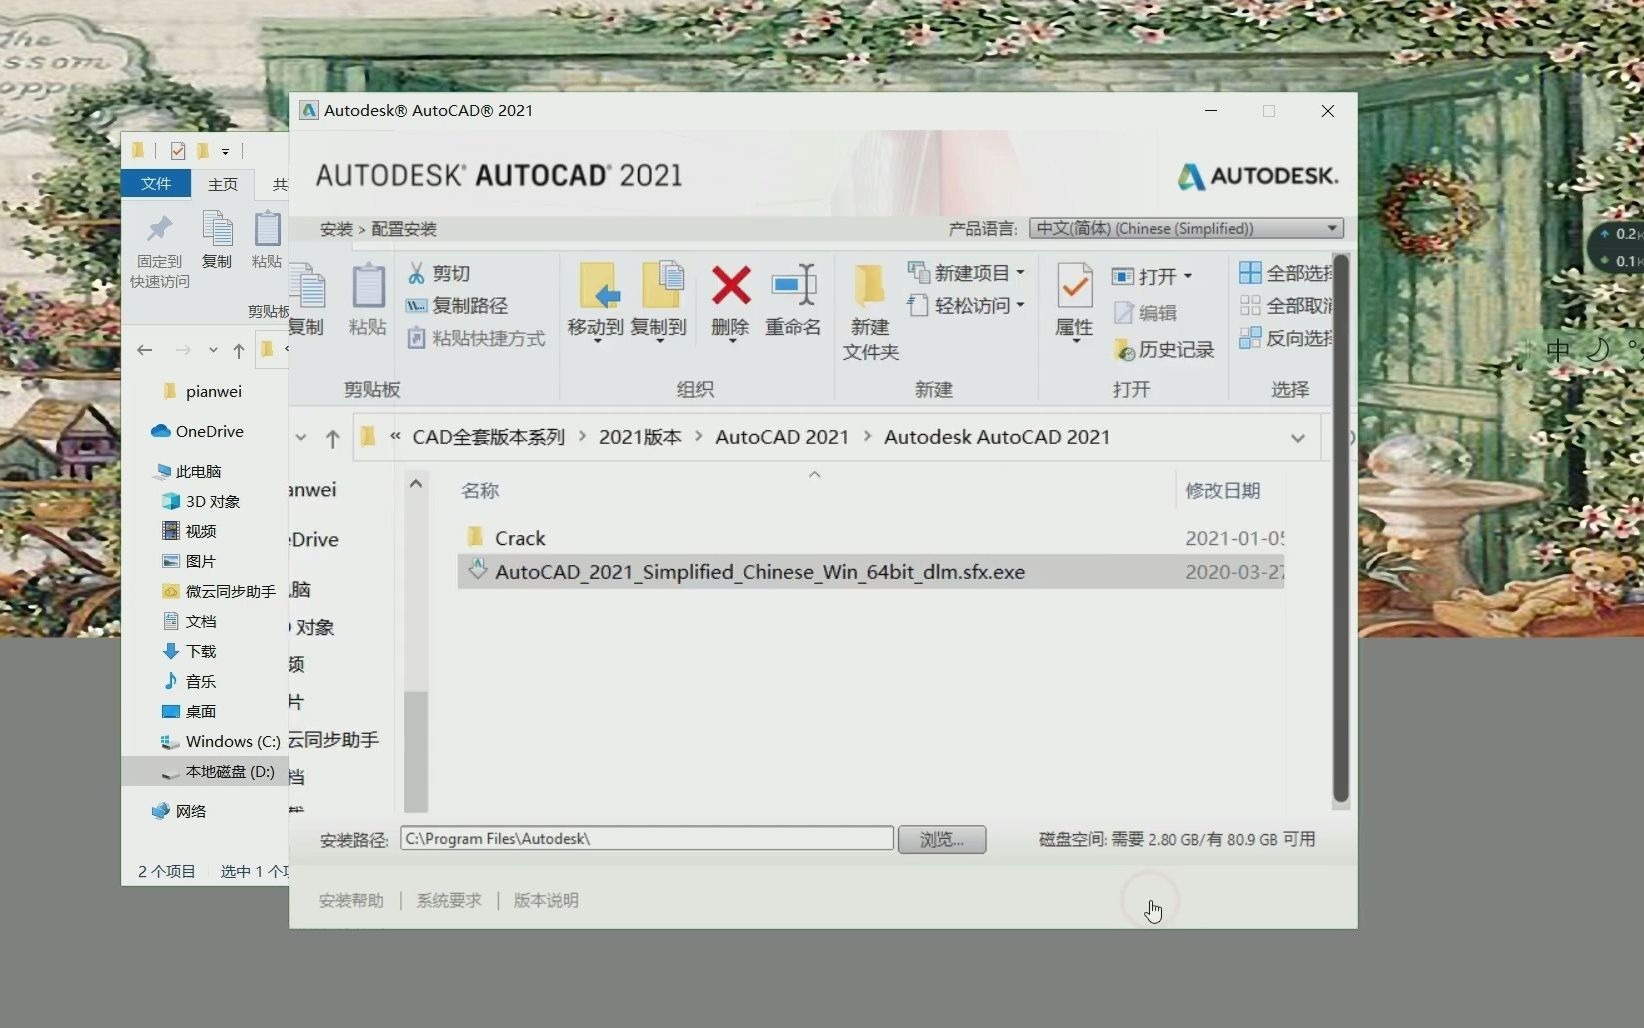Open recent locations dropdown in Explorer
Image resolution: width=1644 pixels, height=1028 pixels.
pyautogui.click(x=213, y=350)
